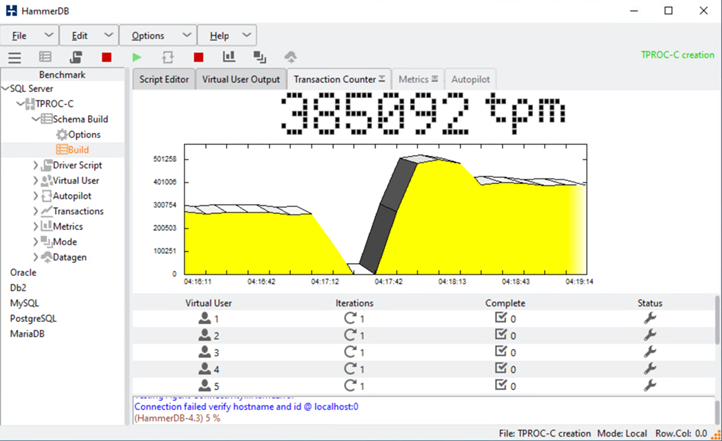
Task: Toggle Complete checkbox for Virtual User 3
Action: coord(501,353)
